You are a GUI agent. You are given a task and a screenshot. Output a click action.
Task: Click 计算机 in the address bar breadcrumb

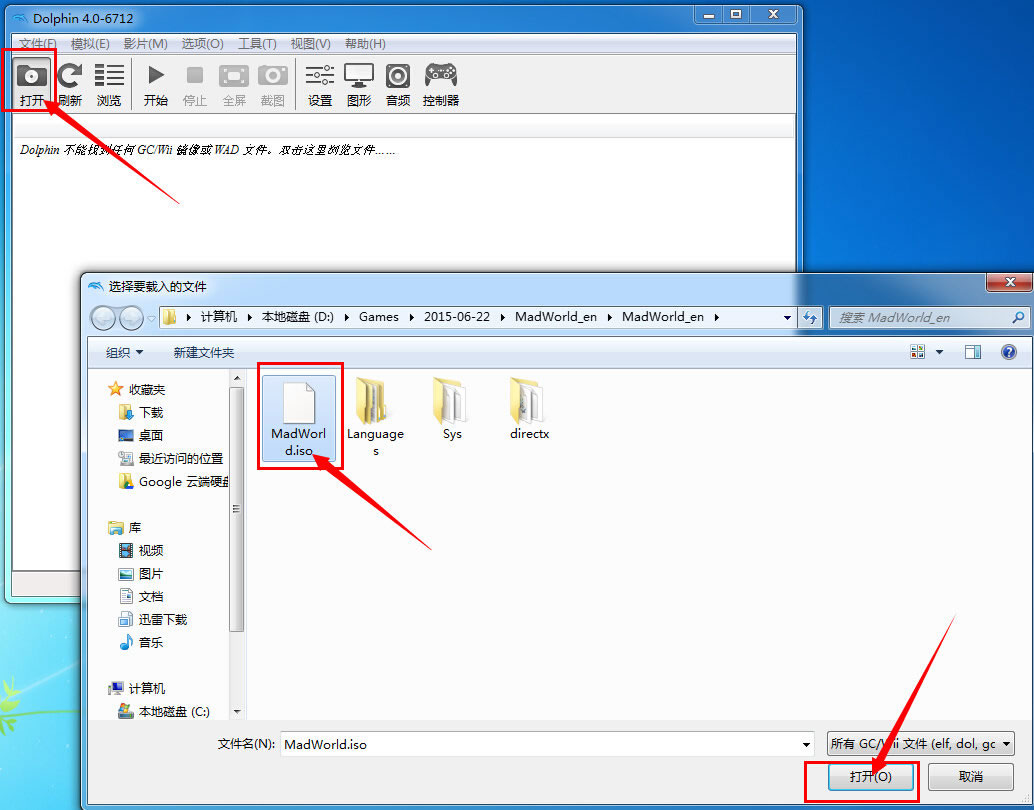click(x=218, y=317)
